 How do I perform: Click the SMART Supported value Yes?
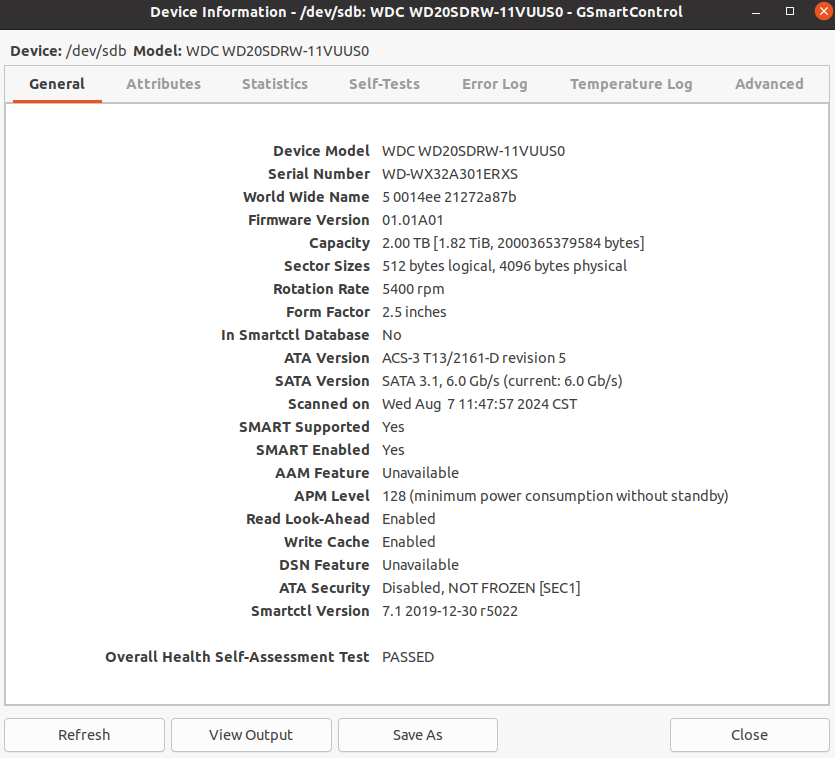pos(393,427)
